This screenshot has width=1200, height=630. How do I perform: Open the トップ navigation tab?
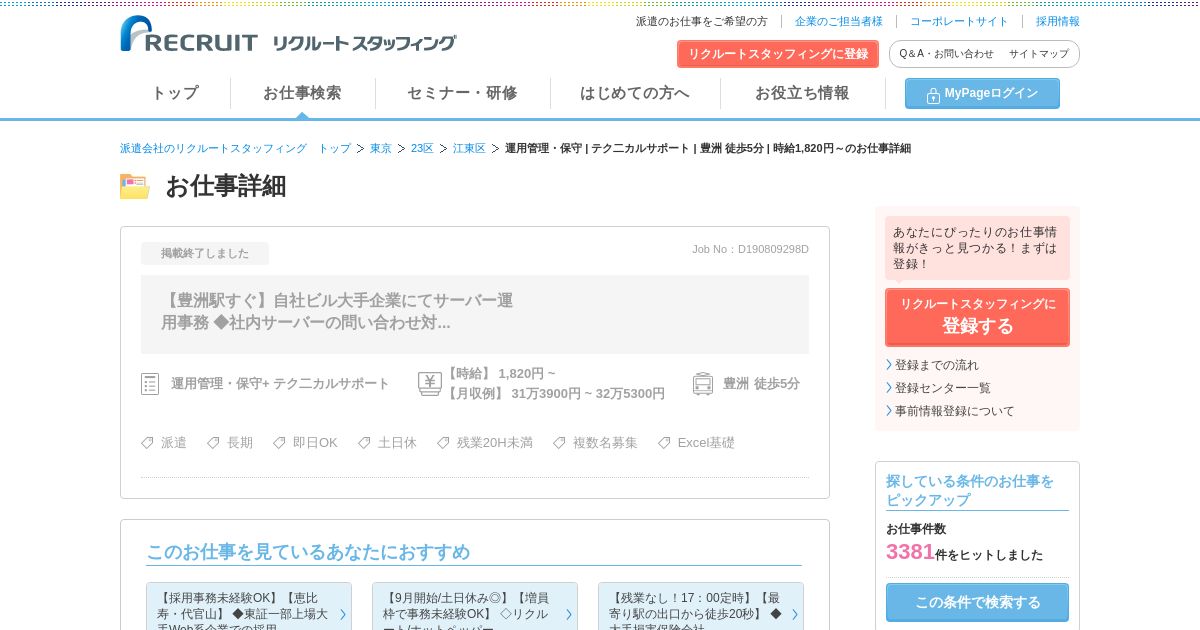click(175, 93)
